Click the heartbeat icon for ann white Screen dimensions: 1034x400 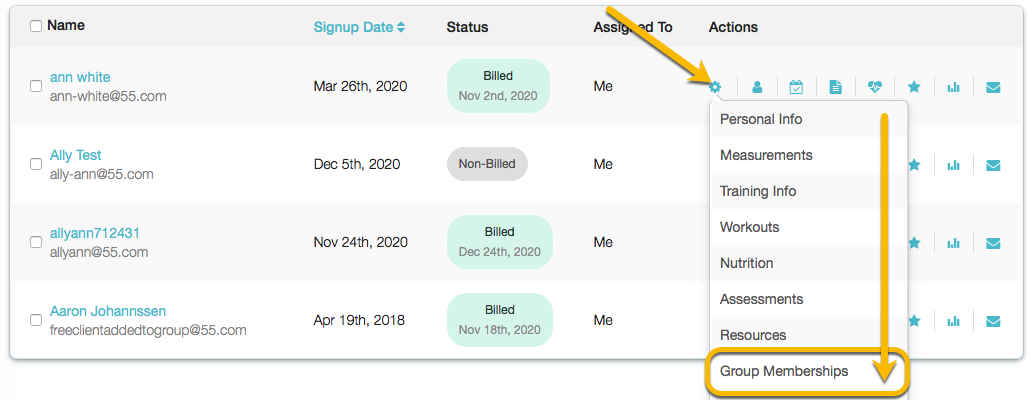tap(875, 87)
